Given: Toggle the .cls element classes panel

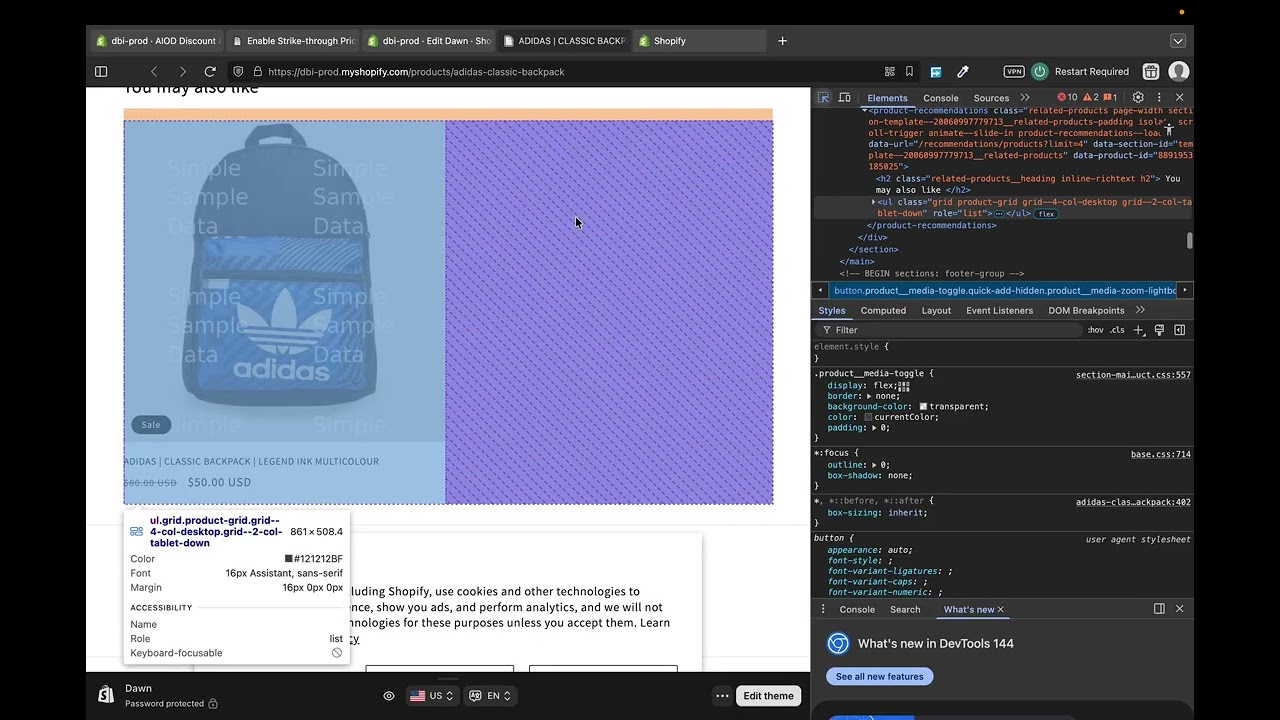Looking at the screenshot, I should tap(1117, 330).
